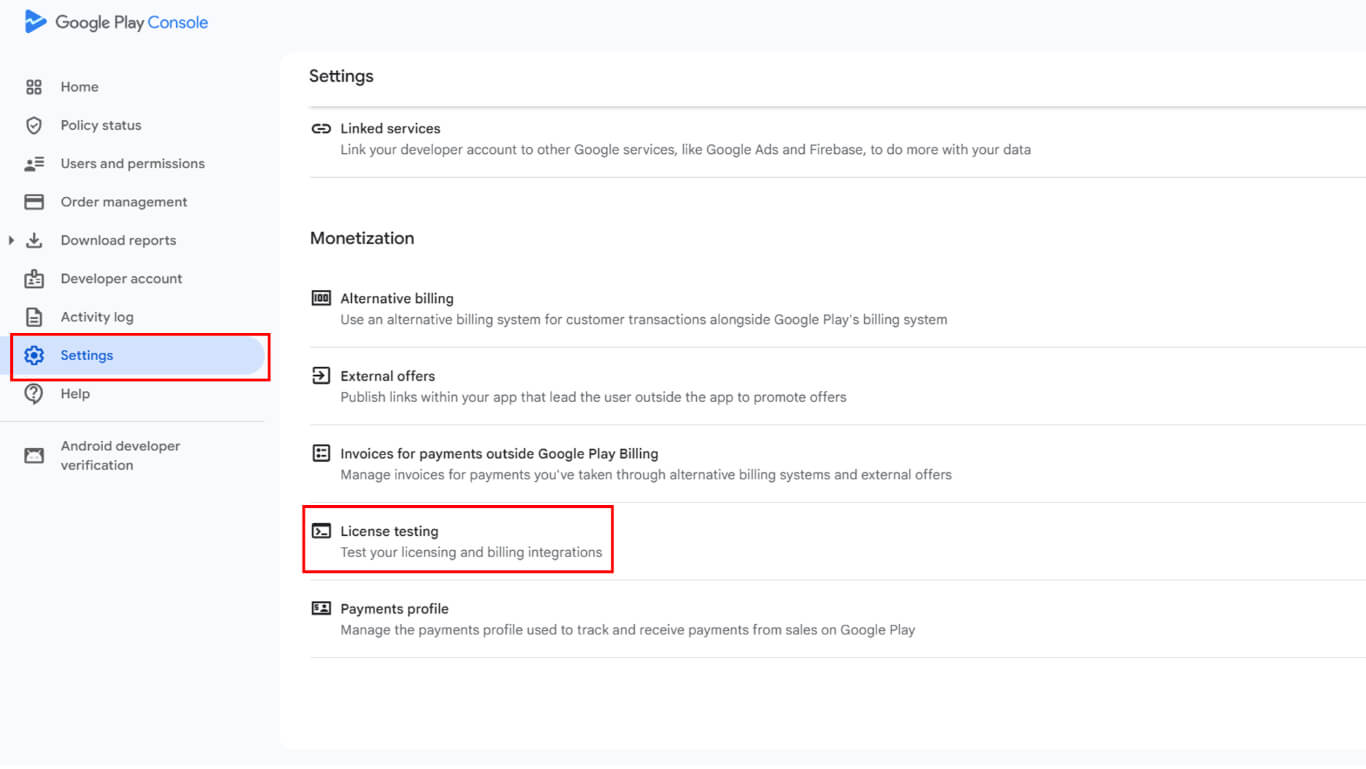Click the Policy status shield icon
The image size is (1366, 769).
[x=34, y=125]
